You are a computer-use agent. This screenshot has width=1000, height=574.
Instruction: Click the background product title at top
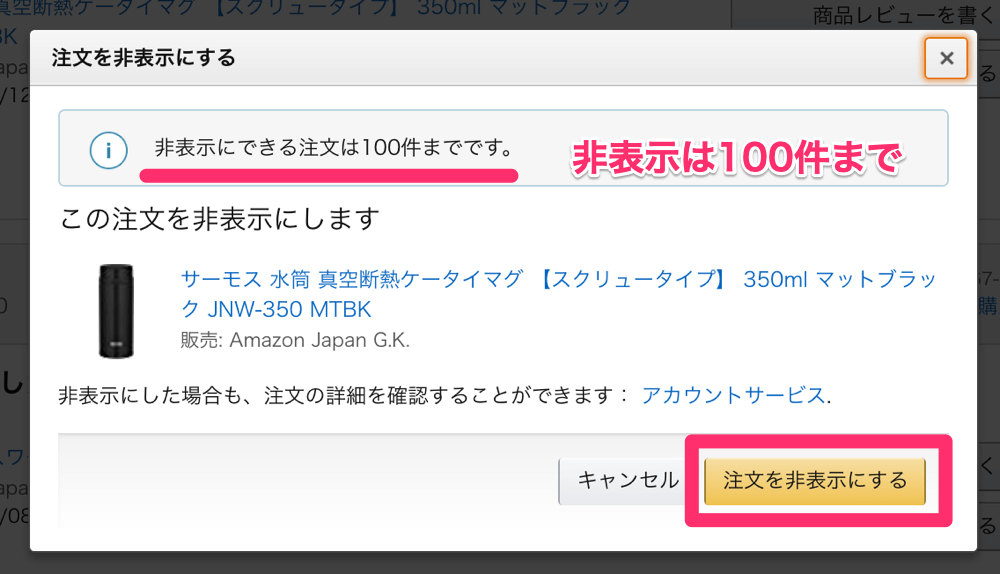[316, 8]
